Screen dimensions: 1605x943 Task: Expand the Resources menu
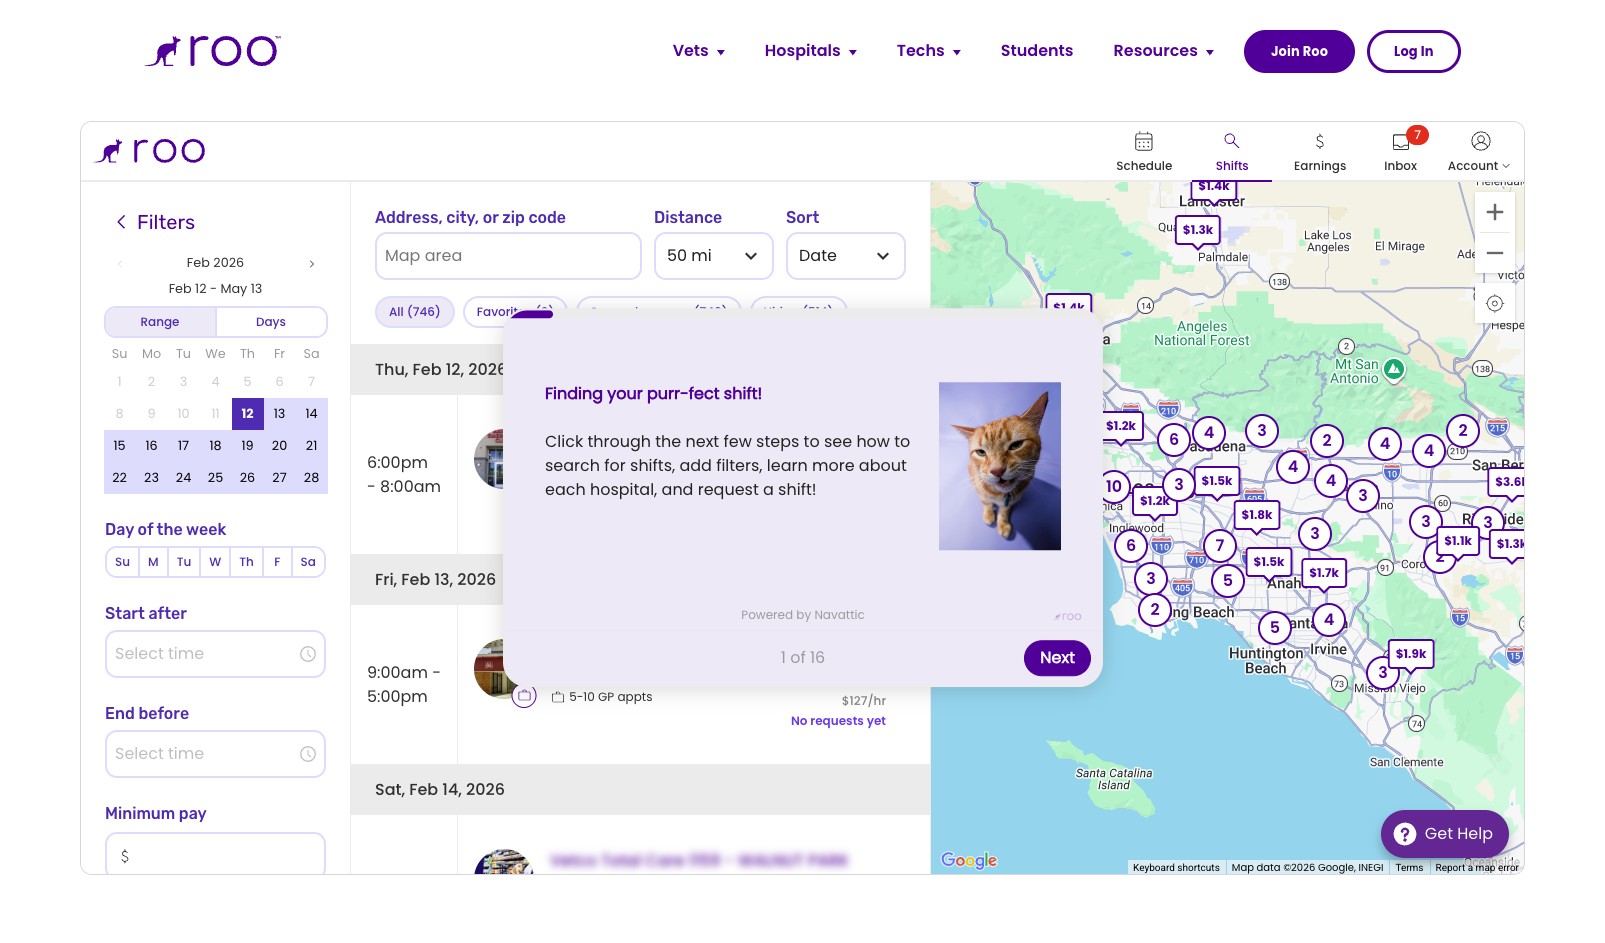[1163, 51]
